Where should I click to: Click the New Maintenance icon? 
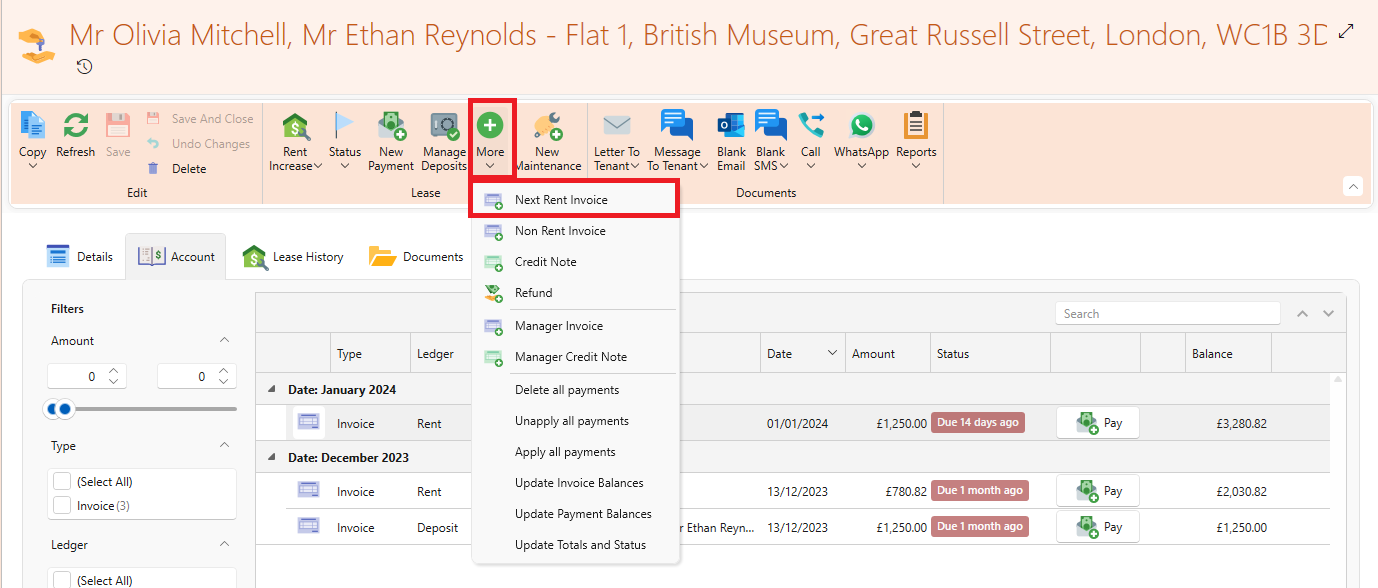tap(547, 127)
